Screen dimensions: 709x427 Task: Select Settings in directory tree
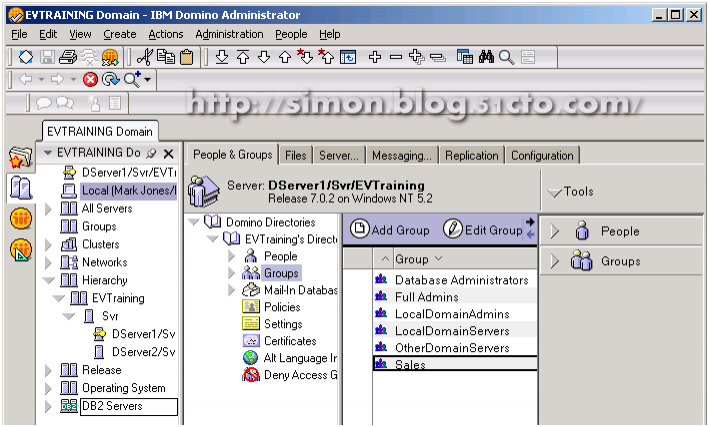pos(283,324)
